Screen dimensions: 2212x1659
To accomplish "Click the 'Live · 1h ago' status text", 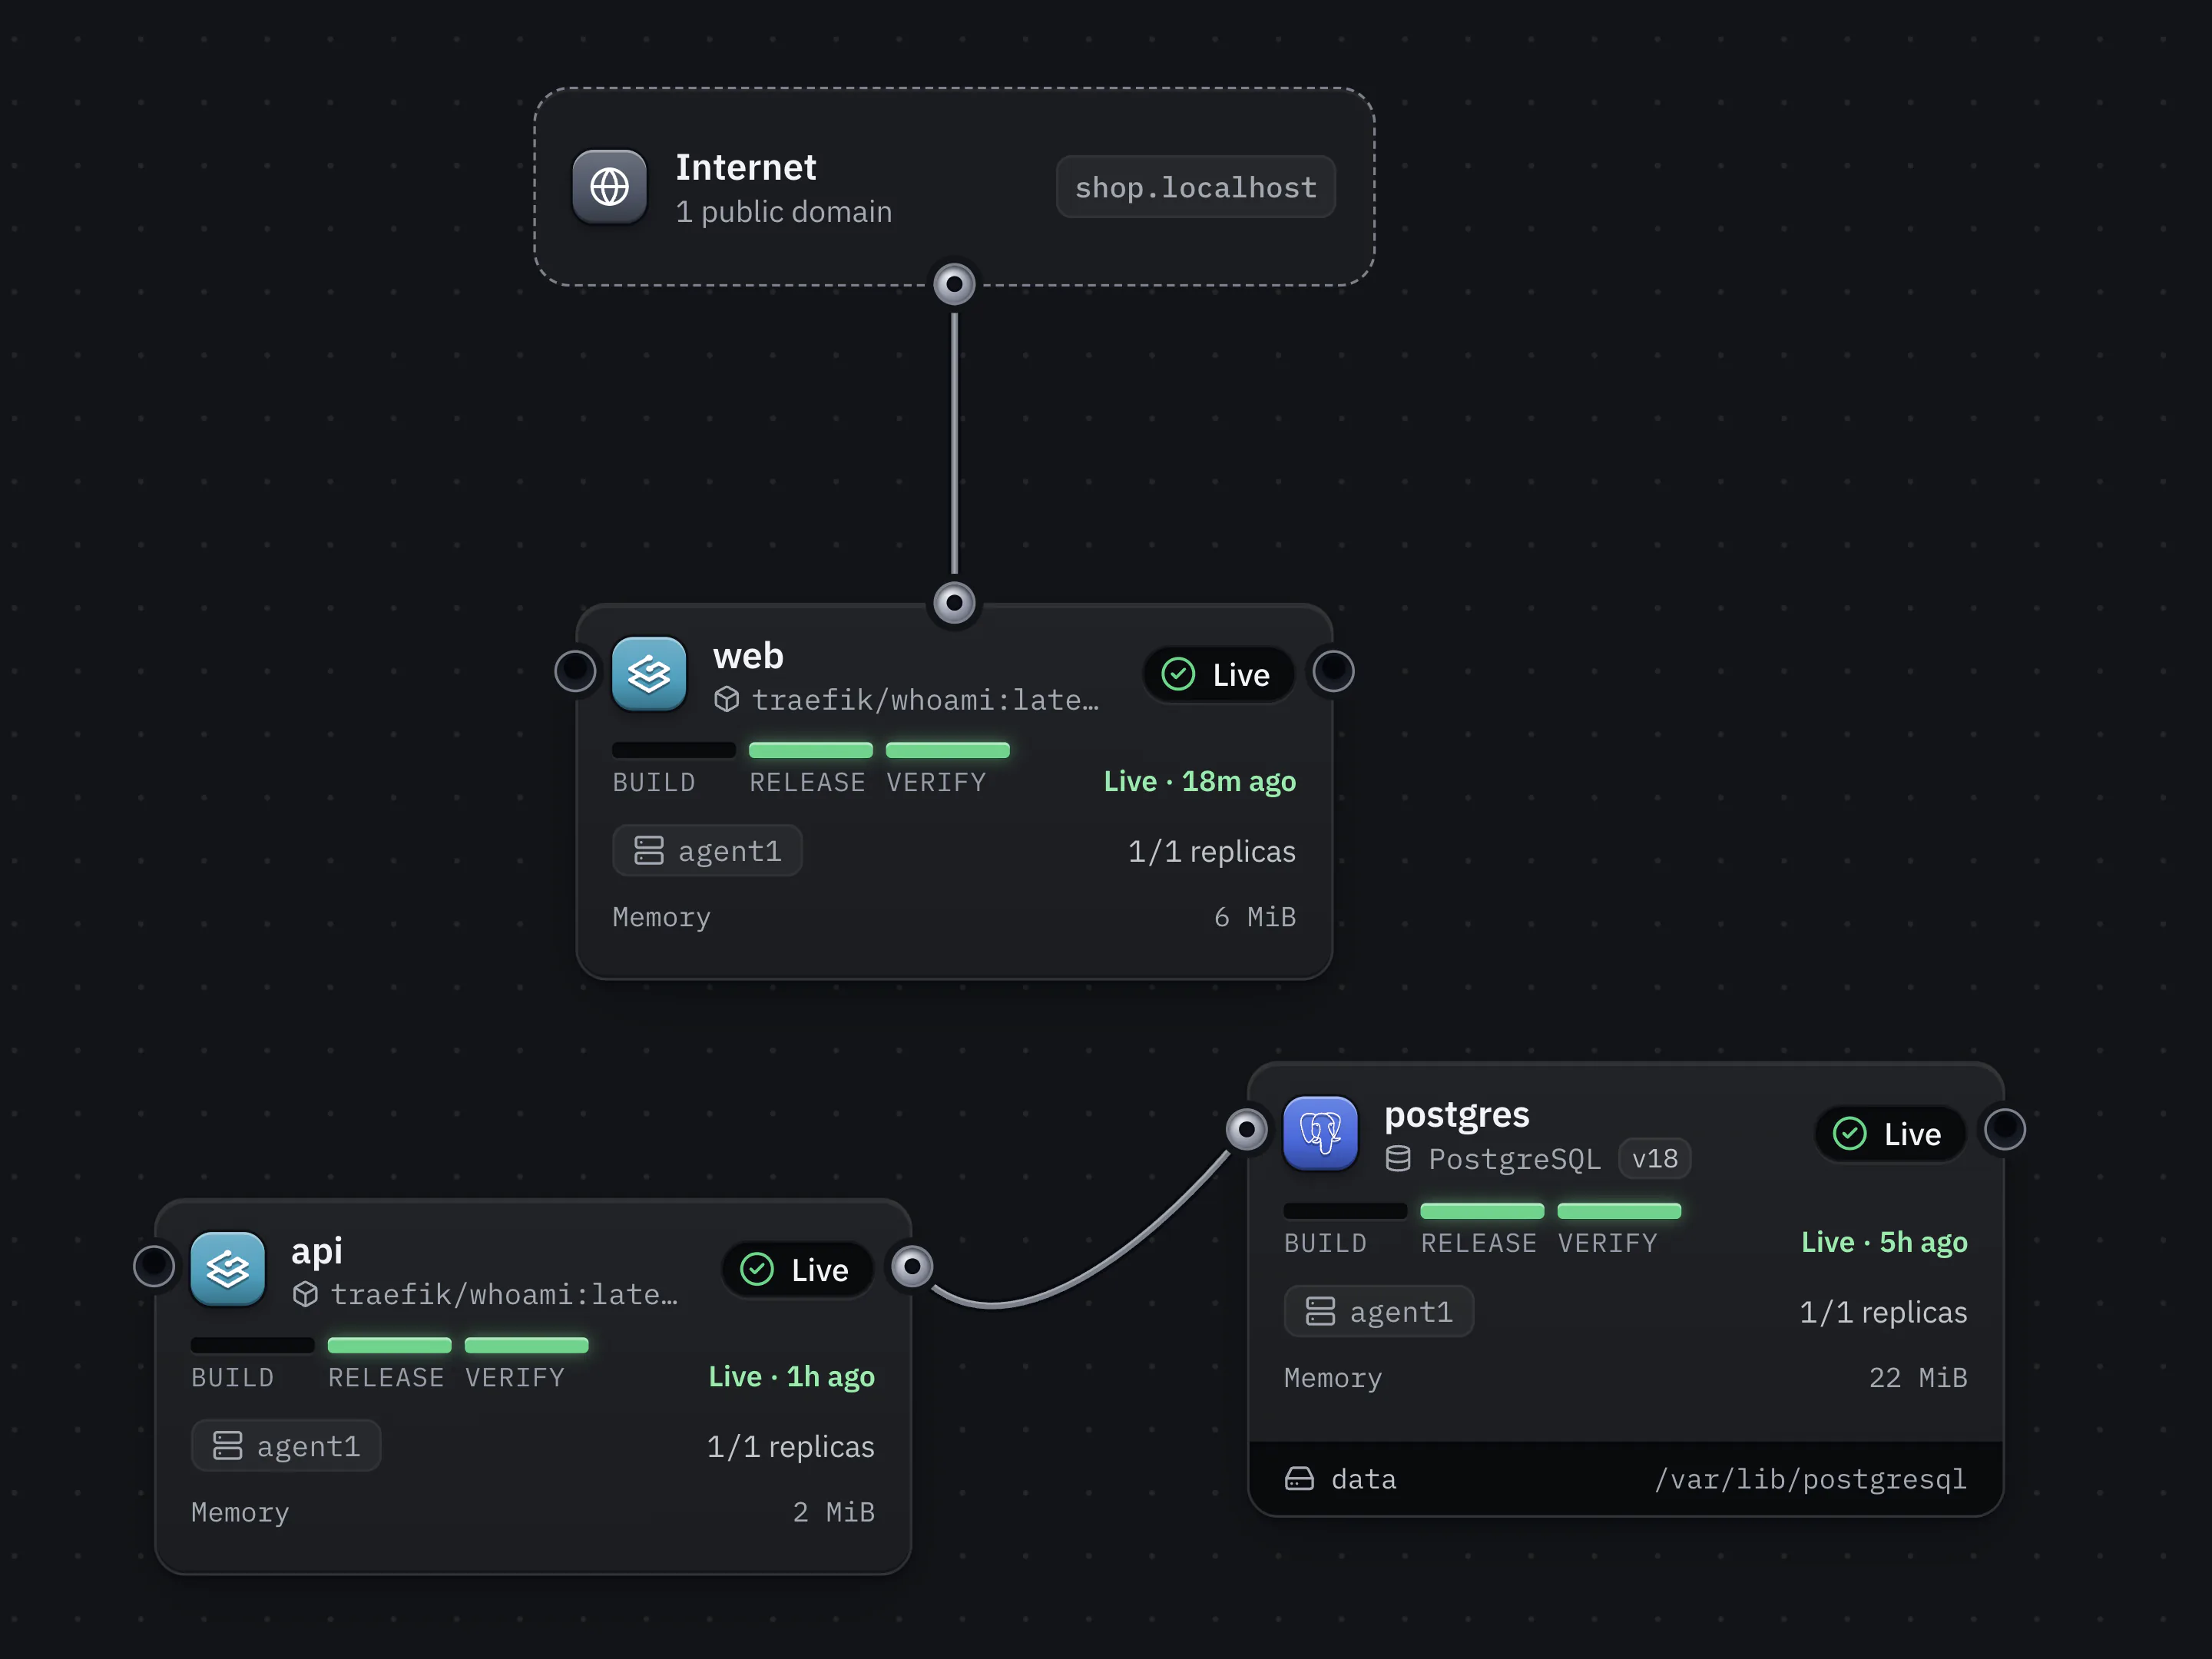I will pos(792,1377).
